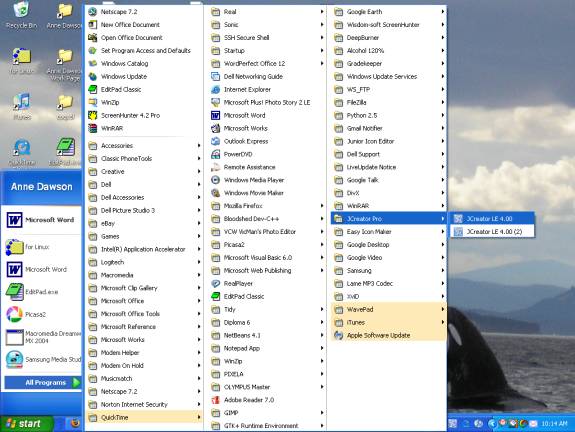The image size is (575, 432).
Task: Click the New Office Document icon
Action: pos(93,25)
